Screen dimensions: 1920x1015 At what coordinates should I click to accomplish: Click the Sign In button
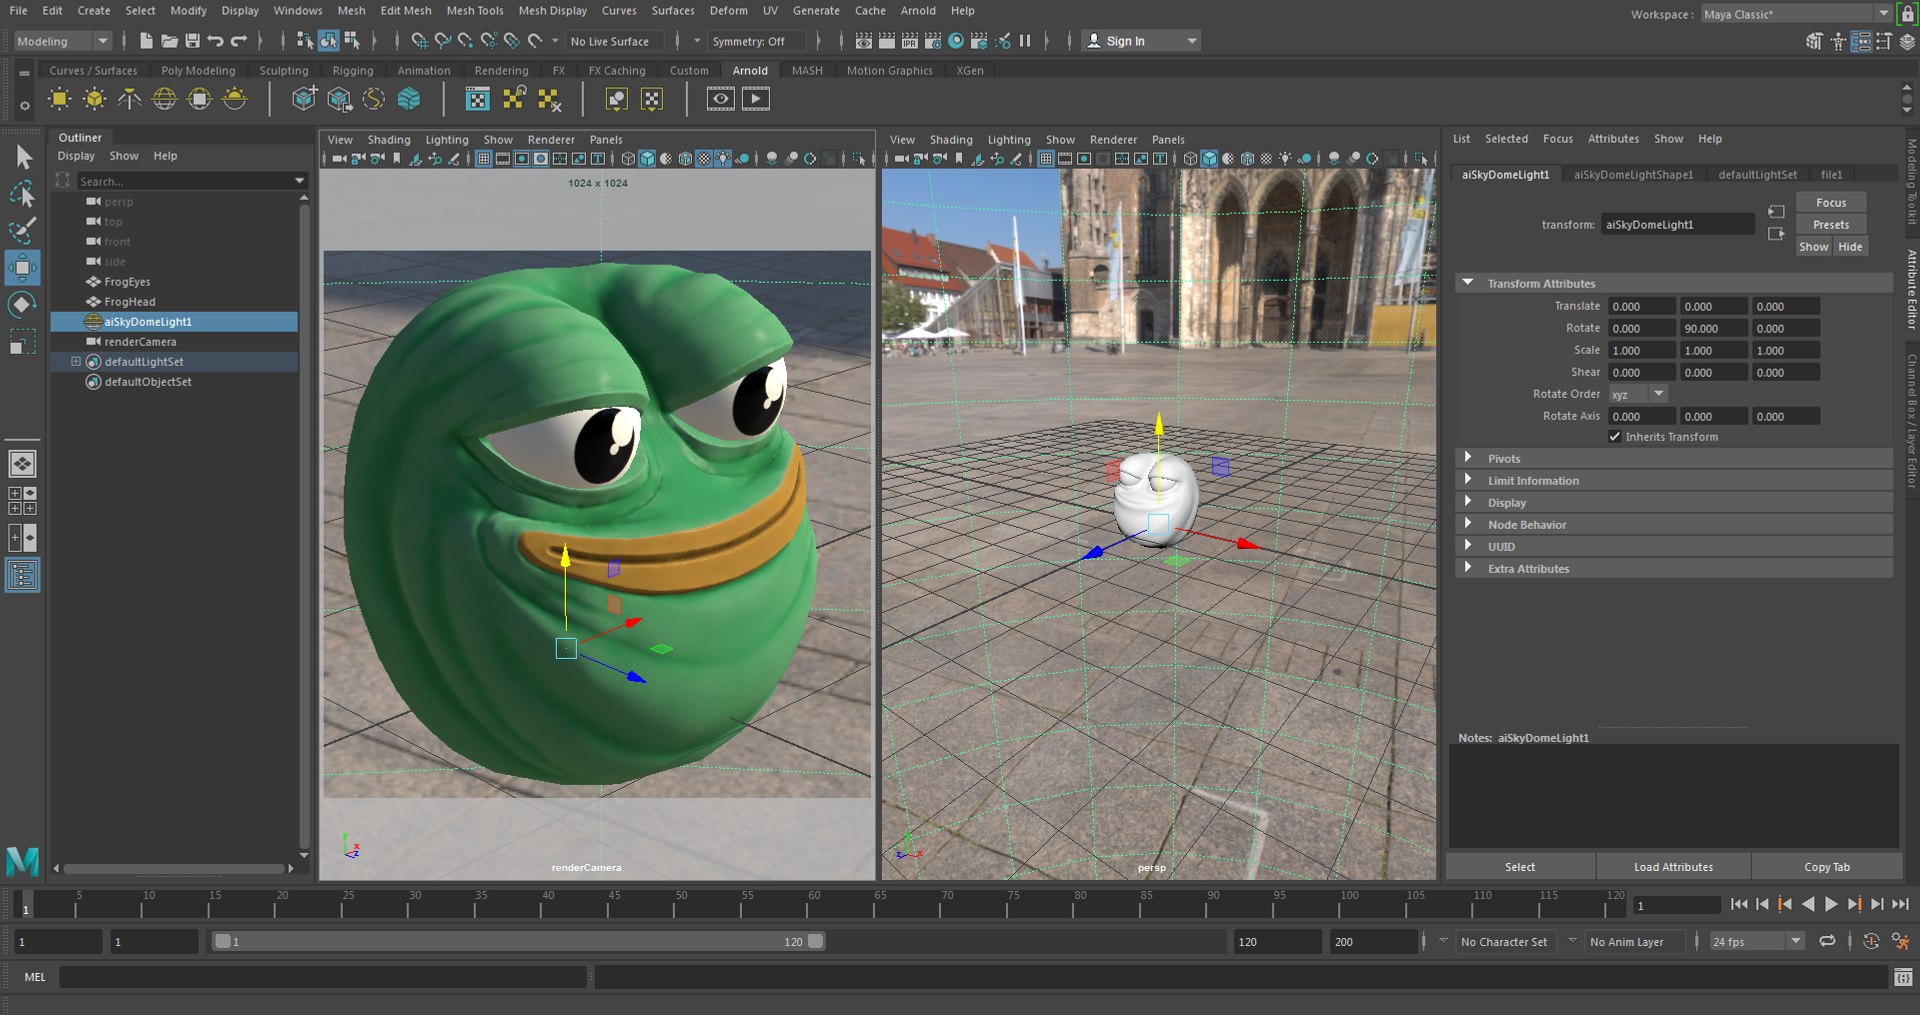pos(1141,41)
